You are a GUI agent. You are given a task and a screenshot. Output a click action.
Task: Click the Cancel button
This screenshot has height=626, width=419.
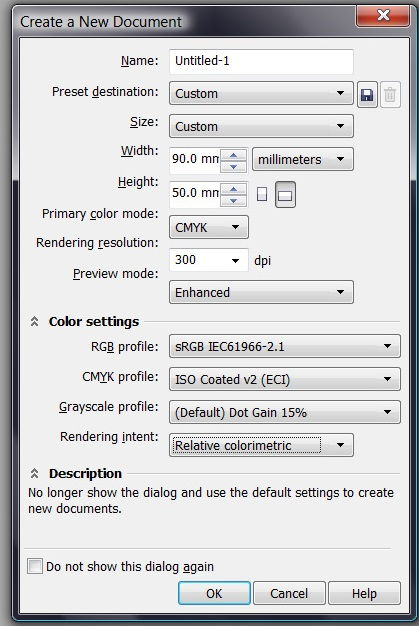[289, 593]
